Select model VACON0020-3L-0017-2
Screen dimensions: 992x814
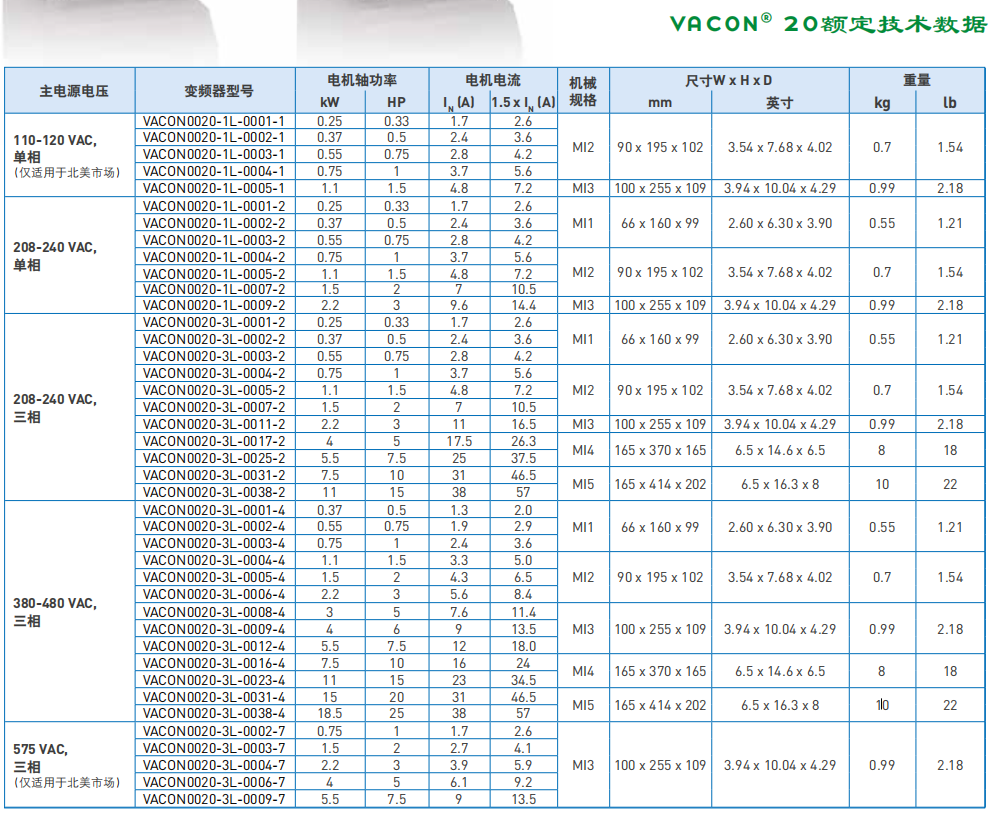pos(214,441)
